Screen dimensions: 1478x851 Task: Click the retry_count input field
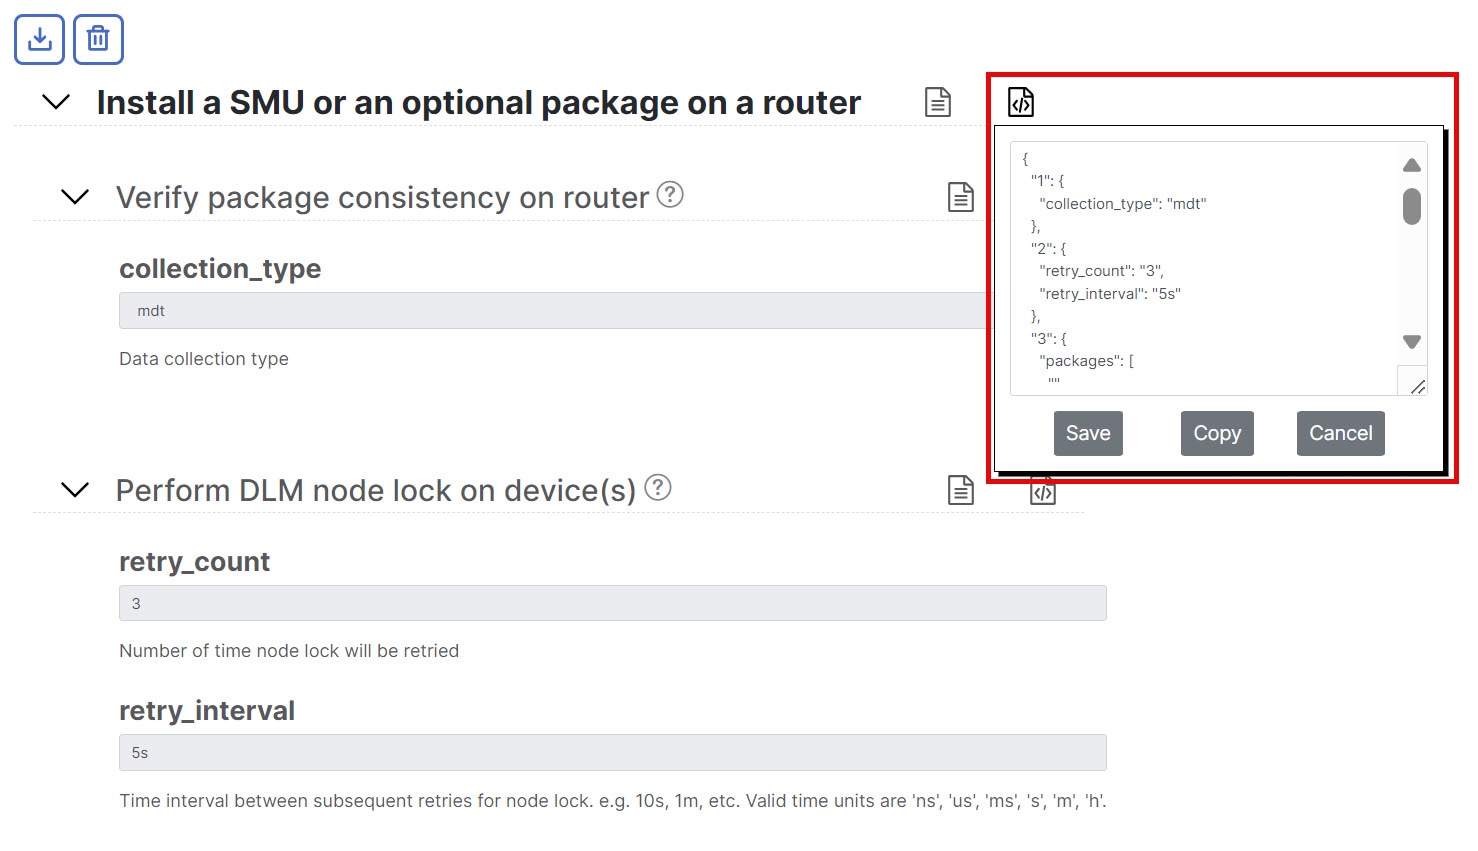click(x=613, y=603)
